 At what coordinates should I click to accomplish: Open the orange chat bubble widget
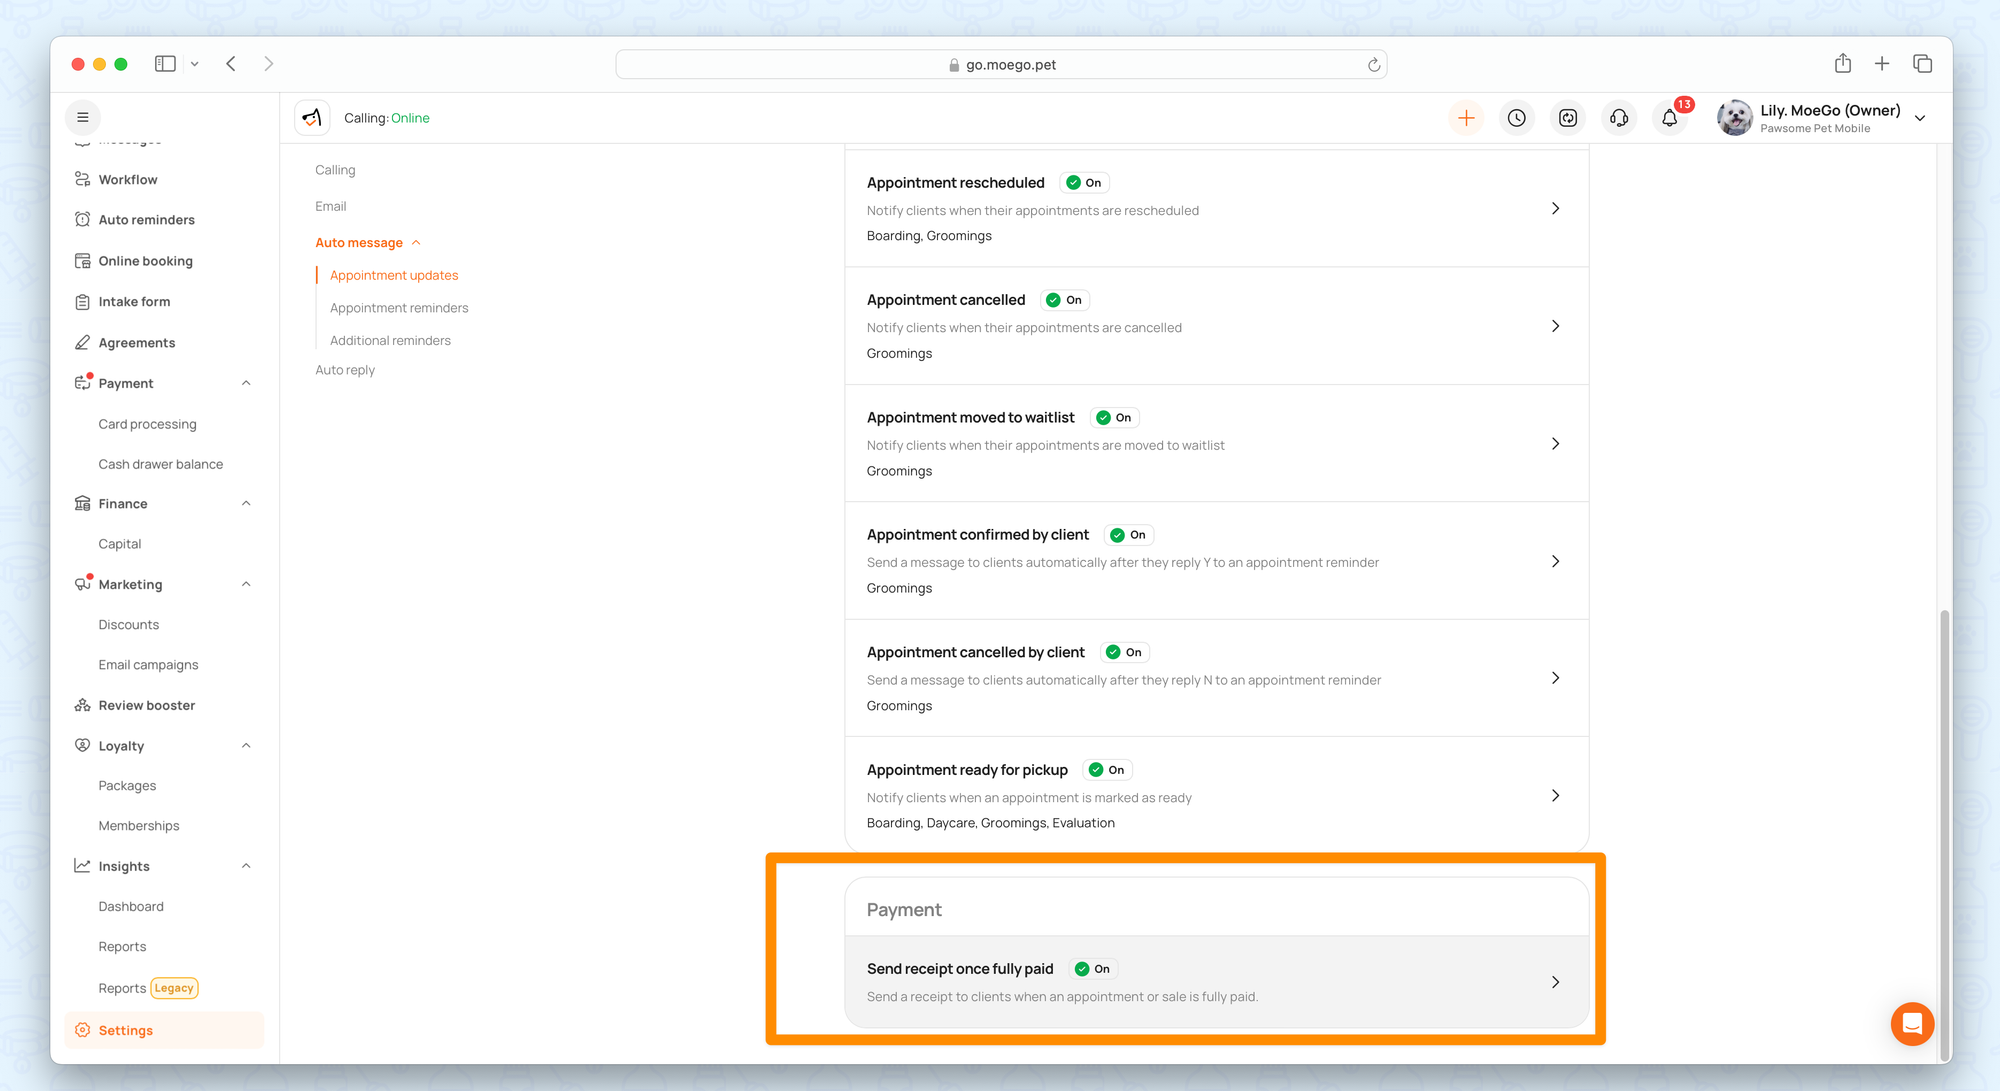pos(1912,1024)
